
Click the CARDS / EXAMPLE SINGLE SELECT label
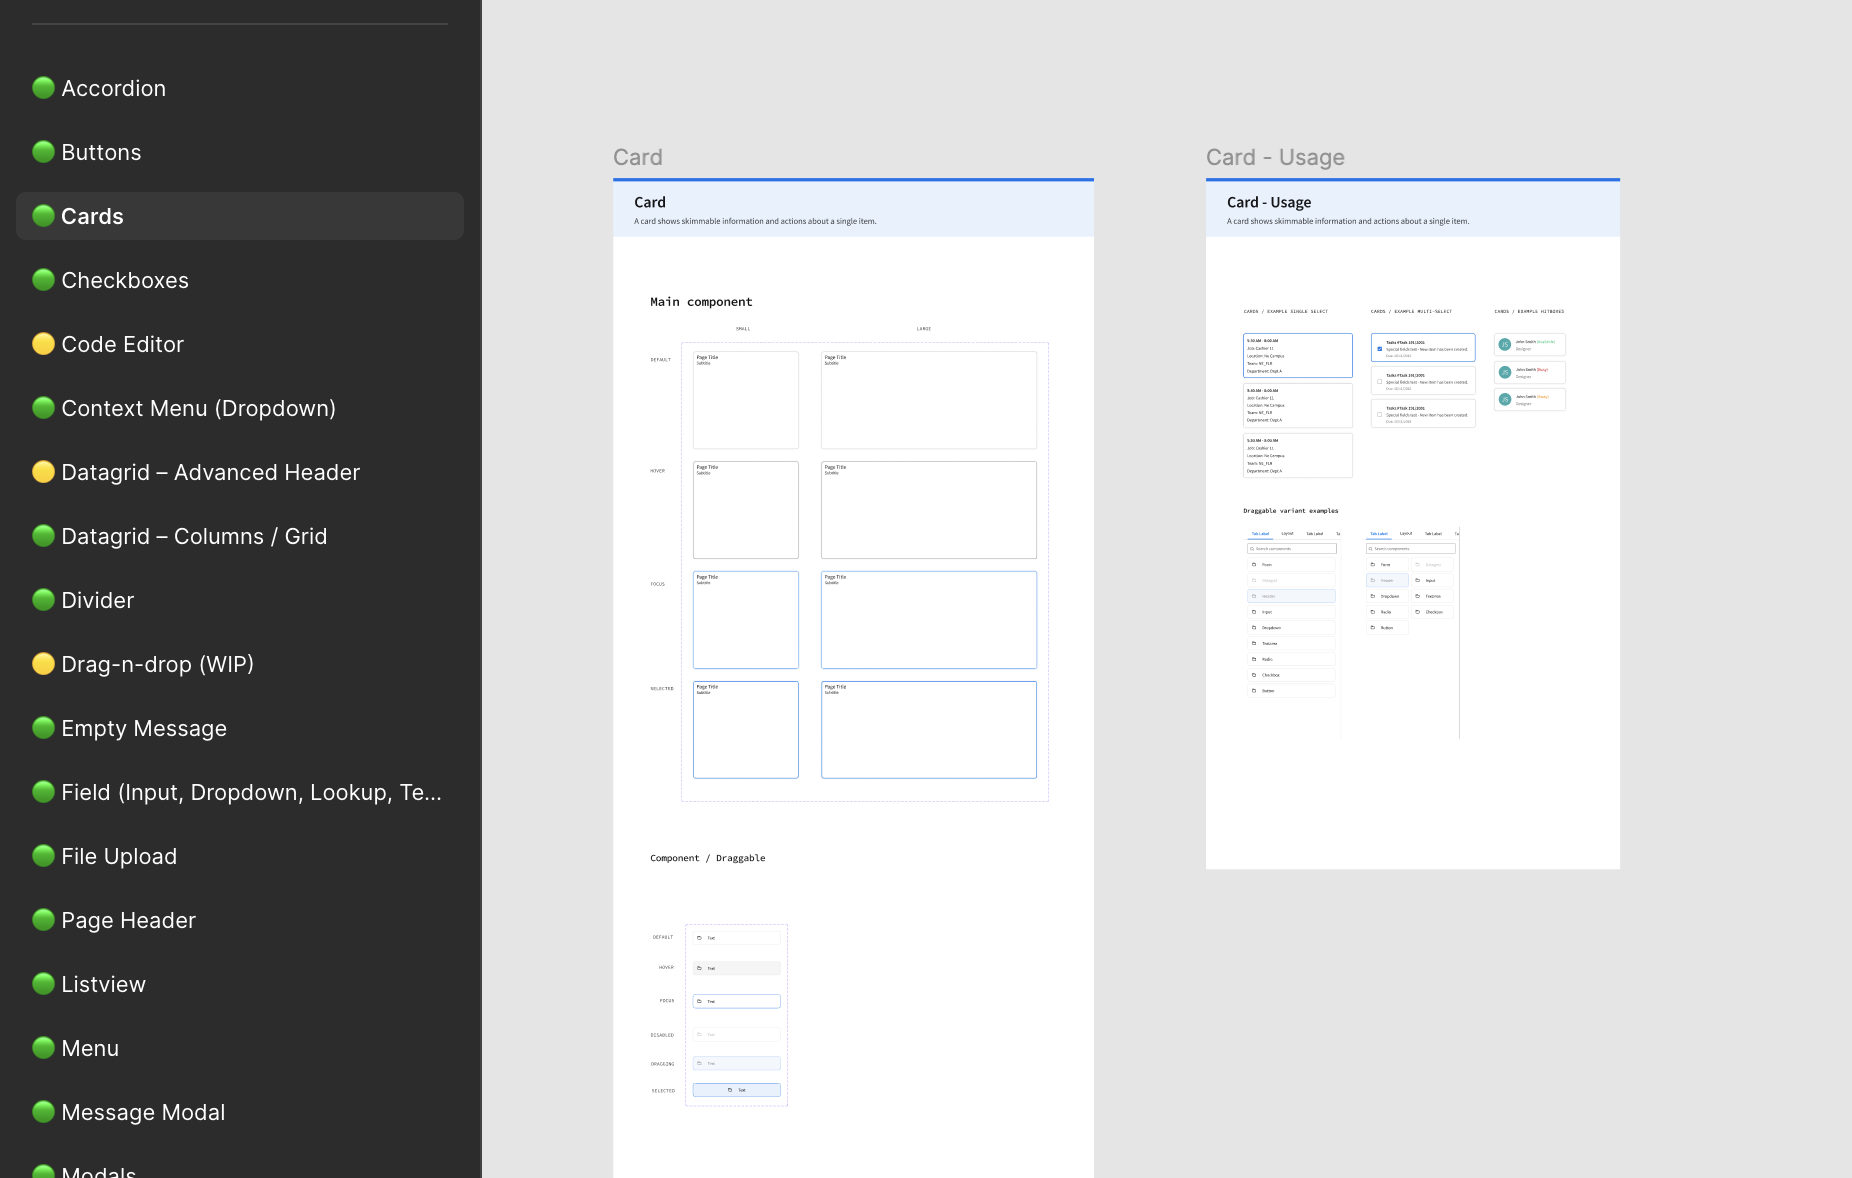tap(1286, 312)
